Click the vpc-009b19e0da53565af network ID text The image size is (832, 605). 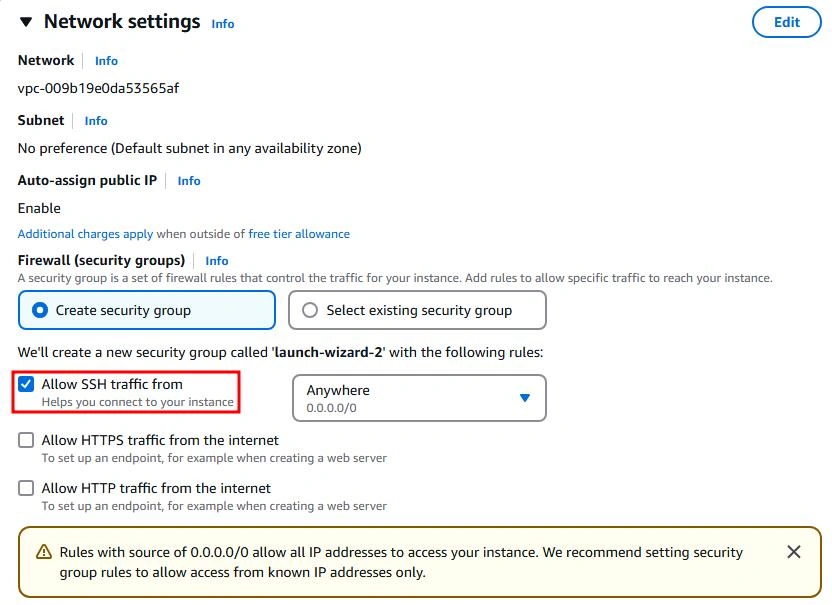coord(99,88)
